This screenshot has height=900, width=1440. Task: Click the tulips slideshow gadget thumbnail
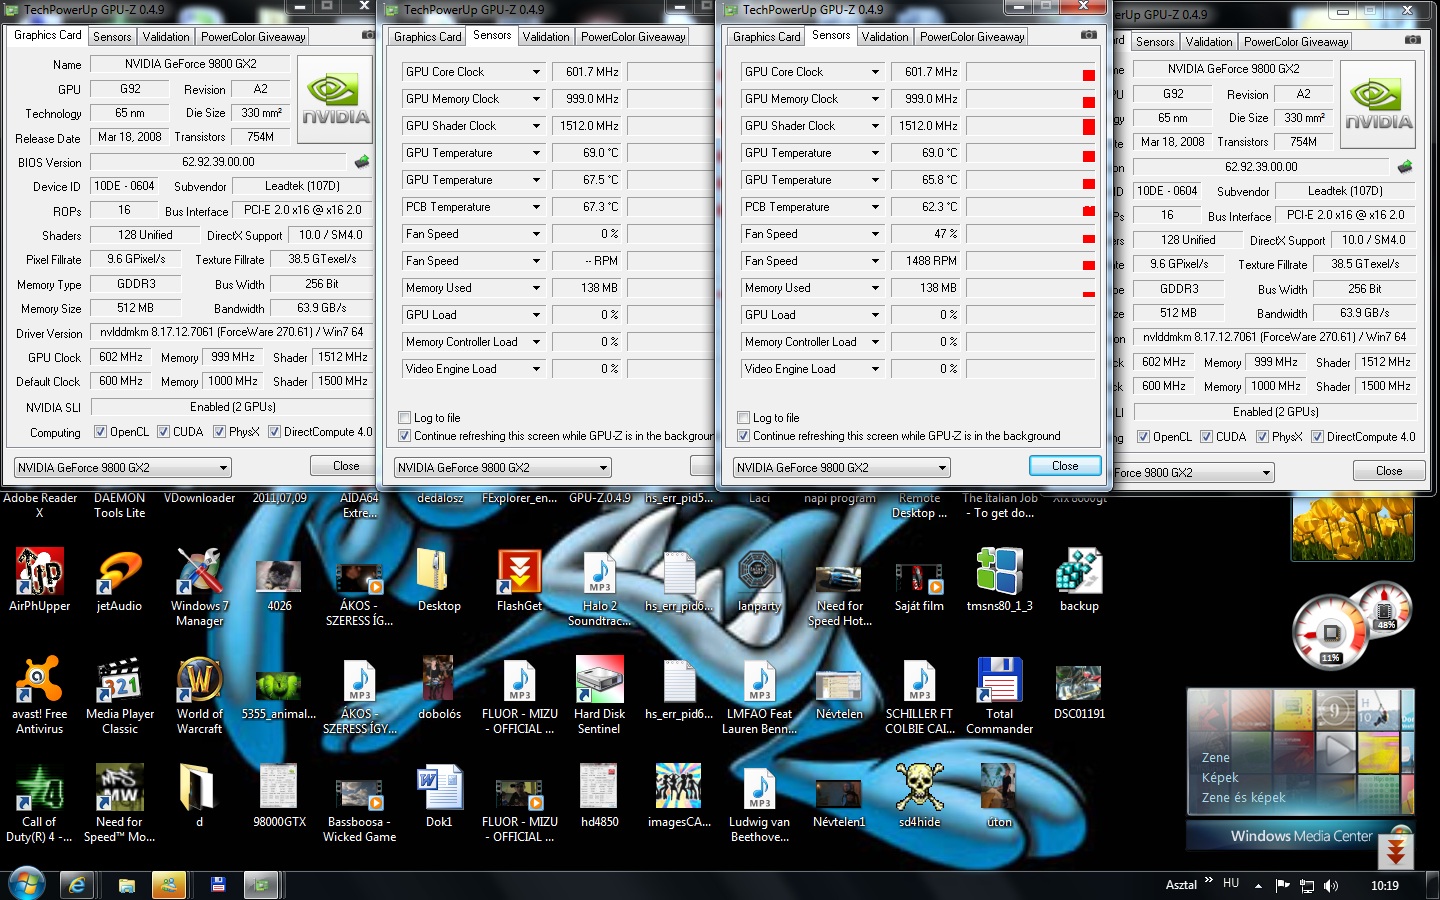pos(1351,527)
